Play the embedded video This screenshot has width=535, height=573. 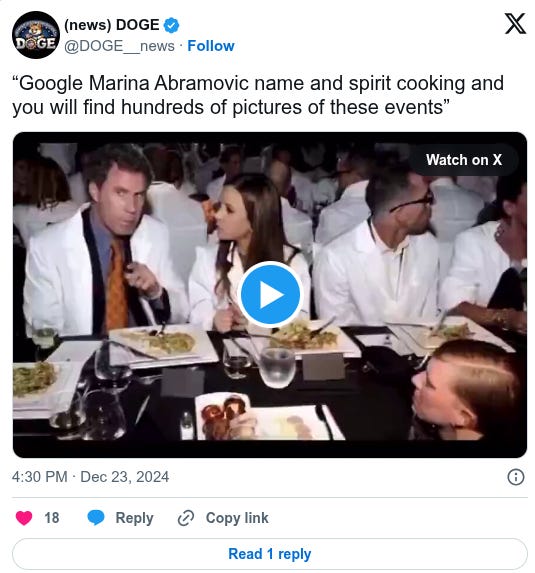(270, 295)
